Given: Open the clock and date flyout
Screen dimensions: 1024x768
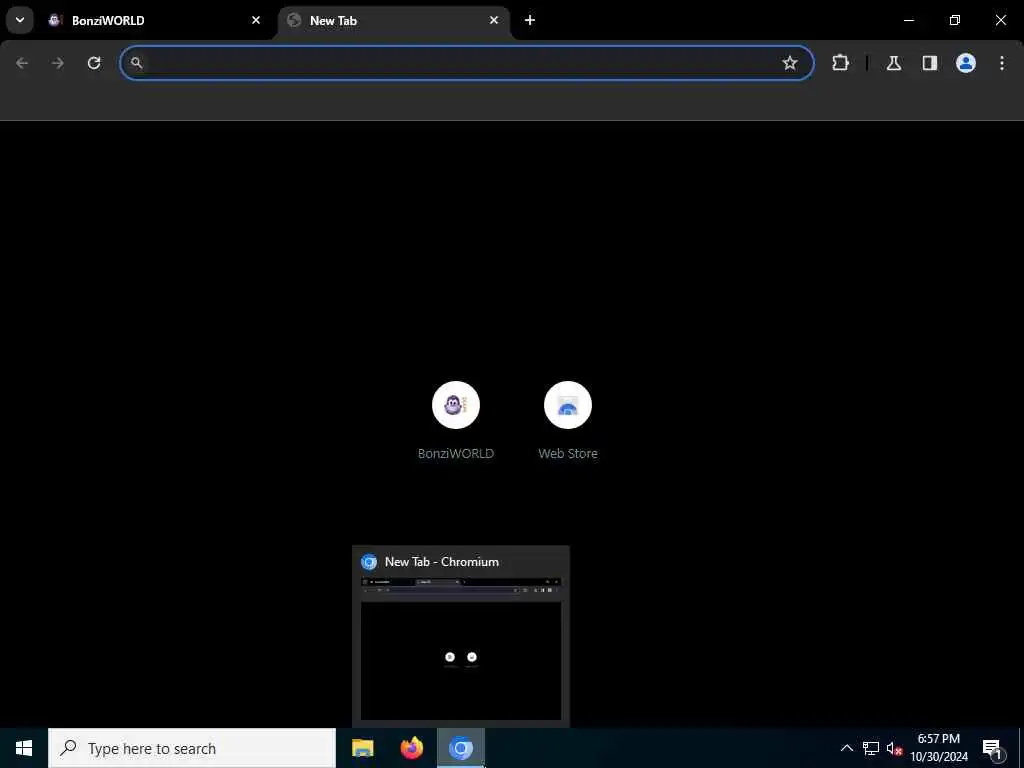Looking at the screenshot, I should 939,748.
